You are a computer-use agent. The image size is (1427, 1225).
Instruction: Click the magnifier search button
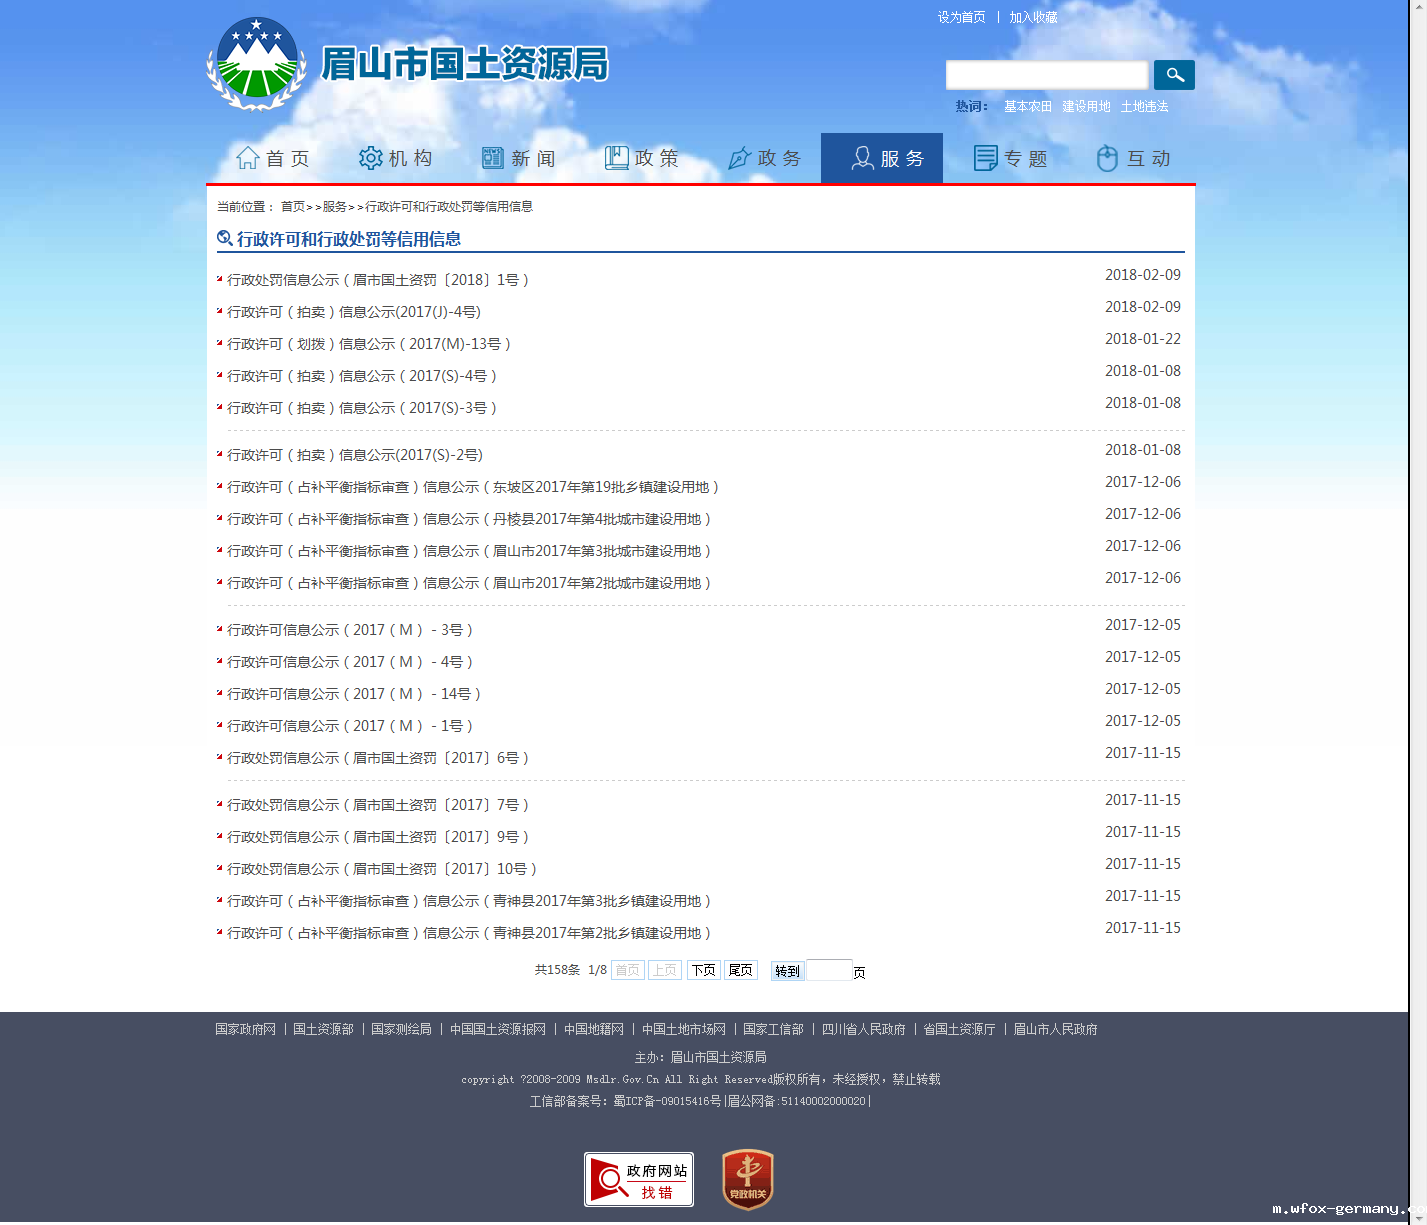pyautogui.click(x=1174, y=75)
